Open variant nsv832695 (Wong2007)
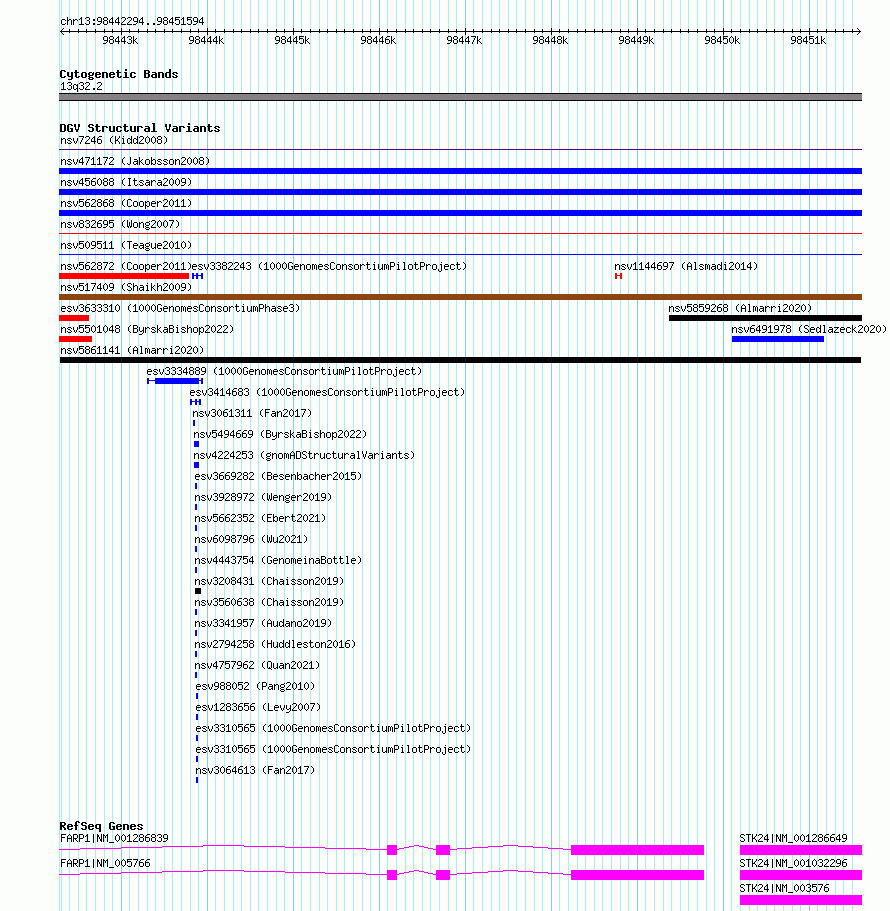 [x=120, y=224]
